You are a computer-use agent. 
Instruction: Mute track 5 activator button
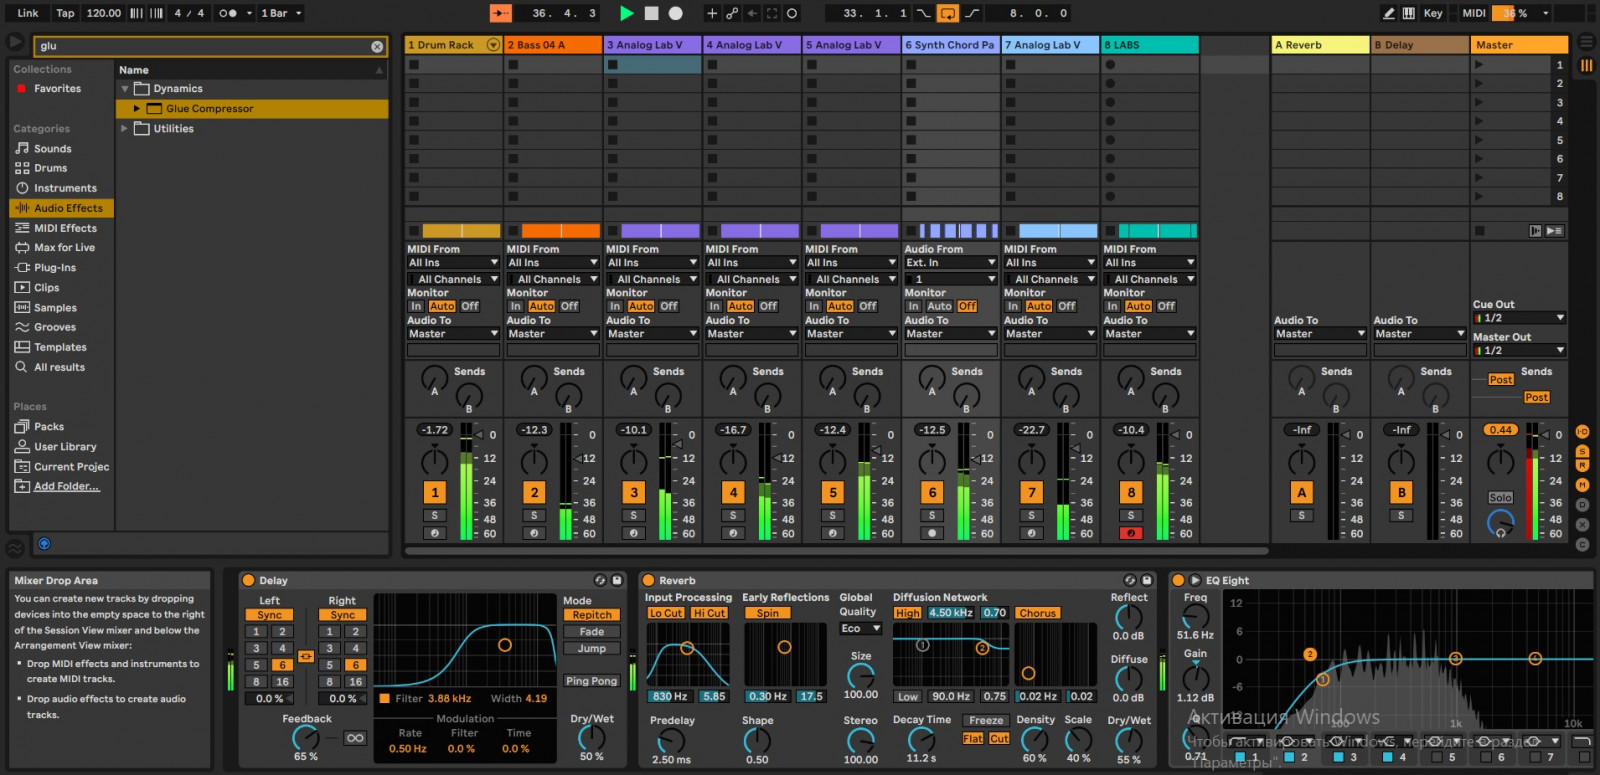(833, 492)
